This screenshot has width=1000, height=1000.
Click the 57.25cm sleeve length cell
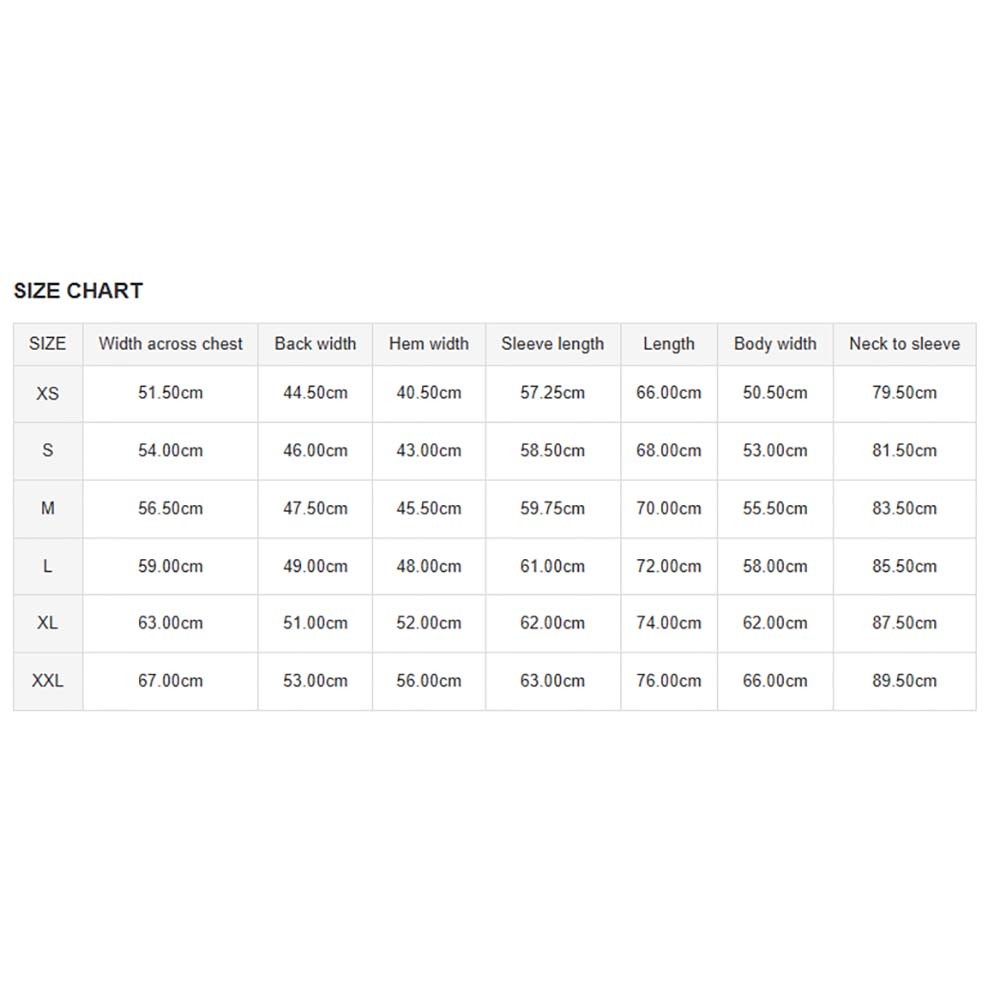tap(552, 393)
